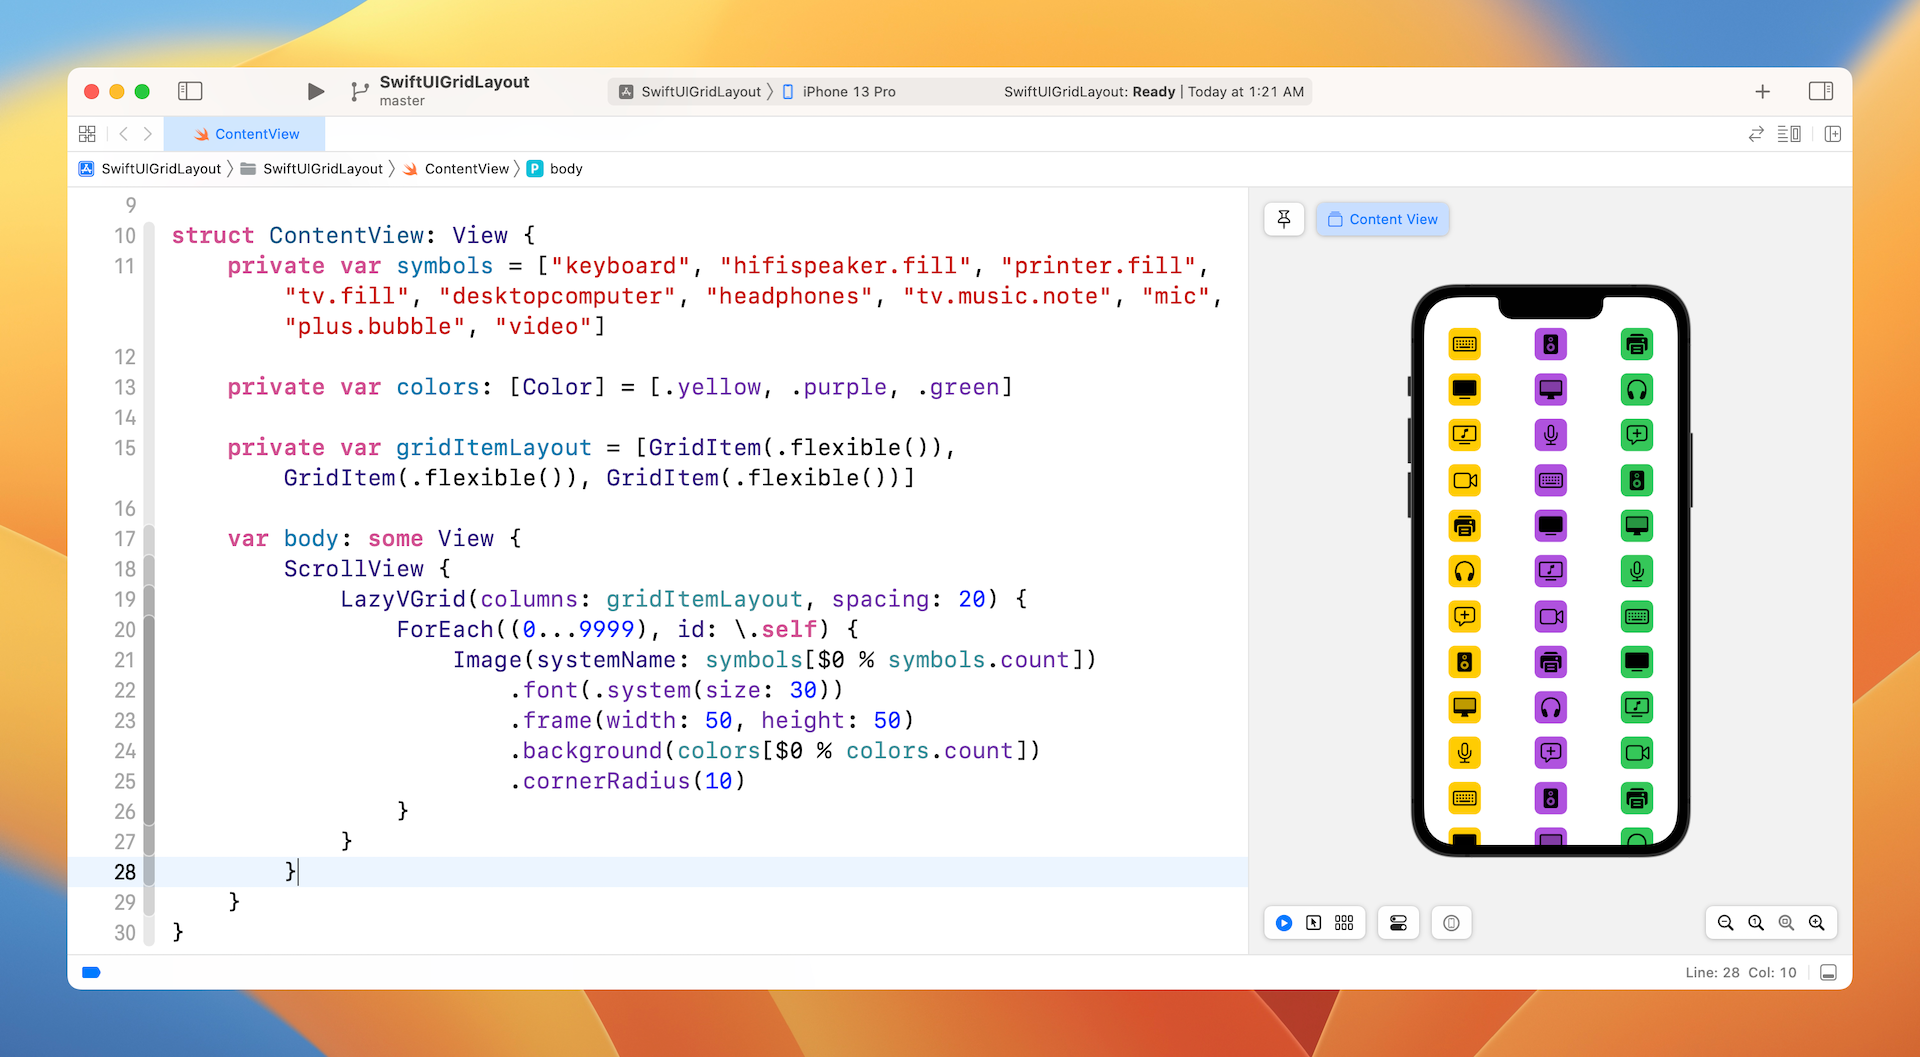Image resolution: width=1920 pixels, height=1057 pixels.
Task: Run the project with the Play button
Action: point(315,92)
